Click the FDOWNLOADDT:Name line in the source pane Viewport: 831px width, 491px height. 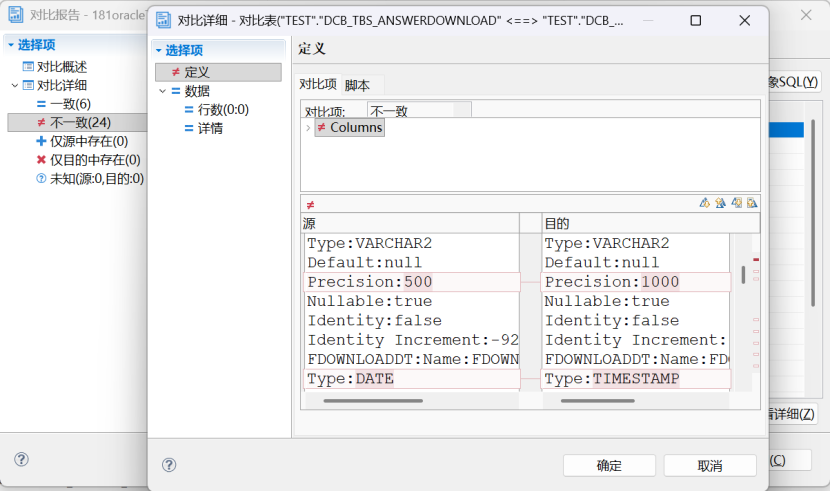tap(413, 360)
